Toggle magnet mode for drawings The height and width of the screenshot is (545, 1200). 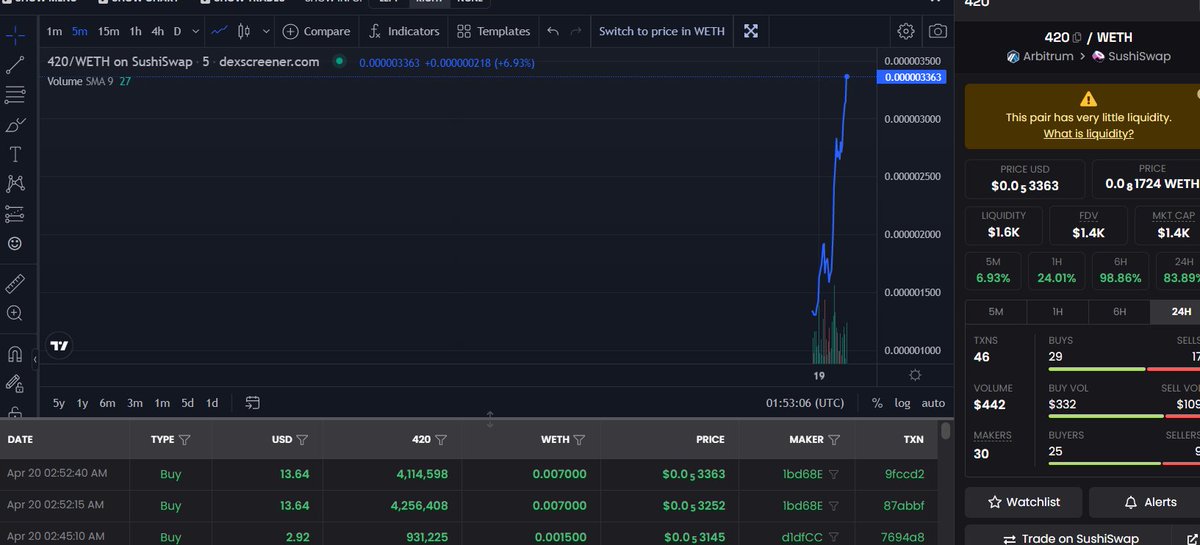pyautogui.click(x=15, y=353)
